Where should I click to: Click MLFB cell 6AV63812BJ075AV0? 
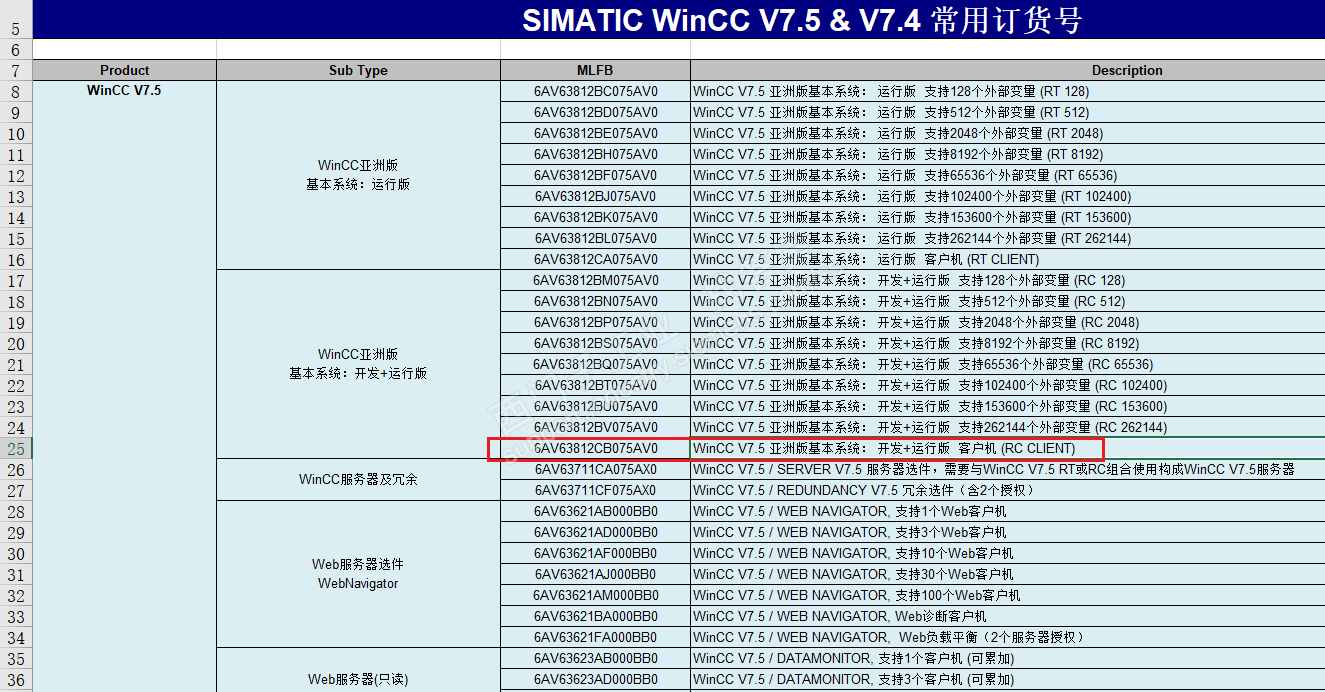coord(595,196)
